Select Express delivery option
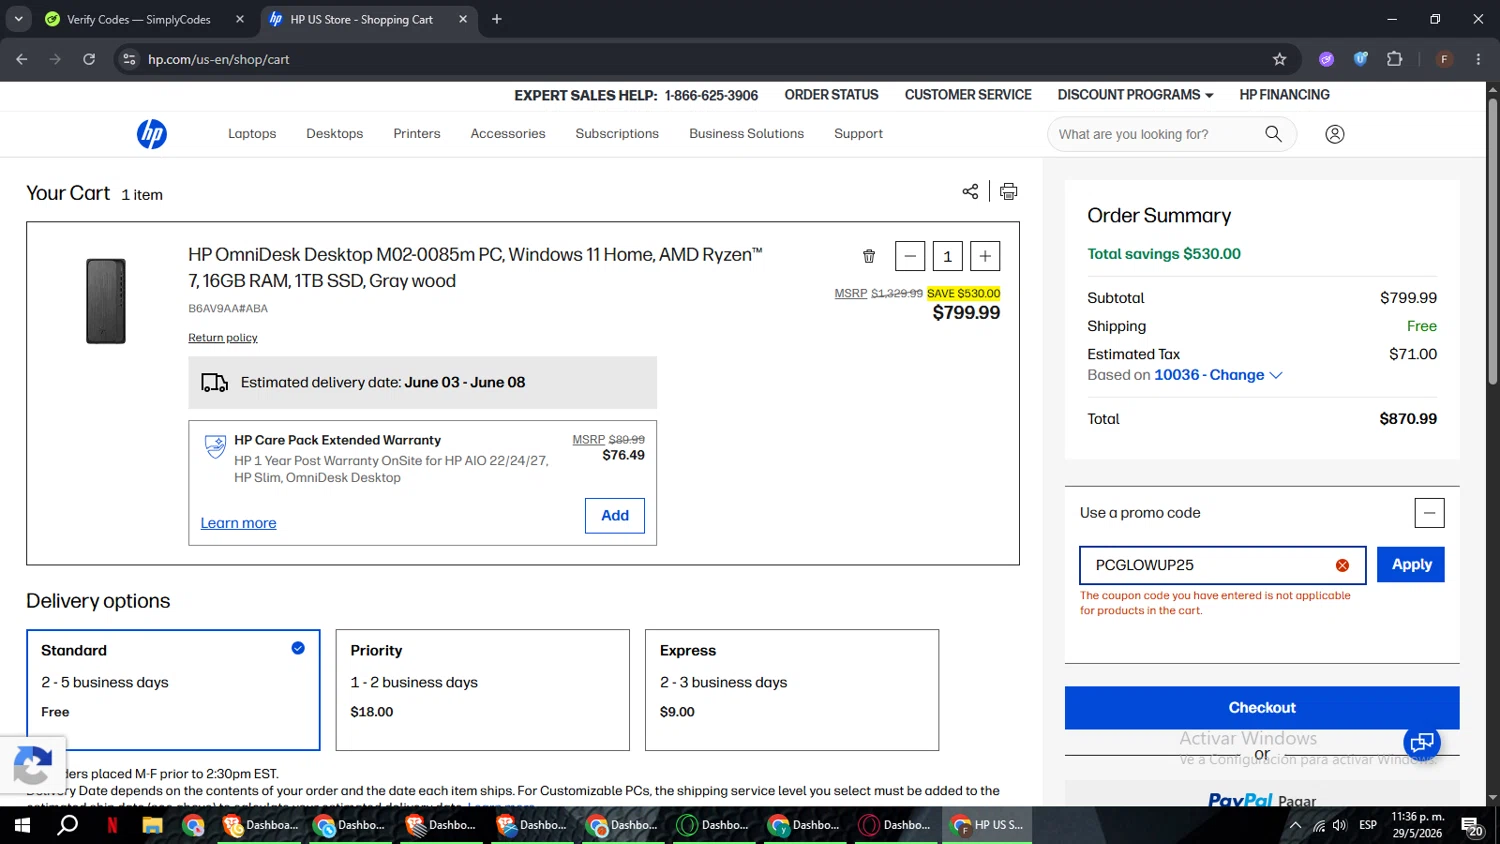The width and height of the screenshot is (1500, 844). point(792,690)
